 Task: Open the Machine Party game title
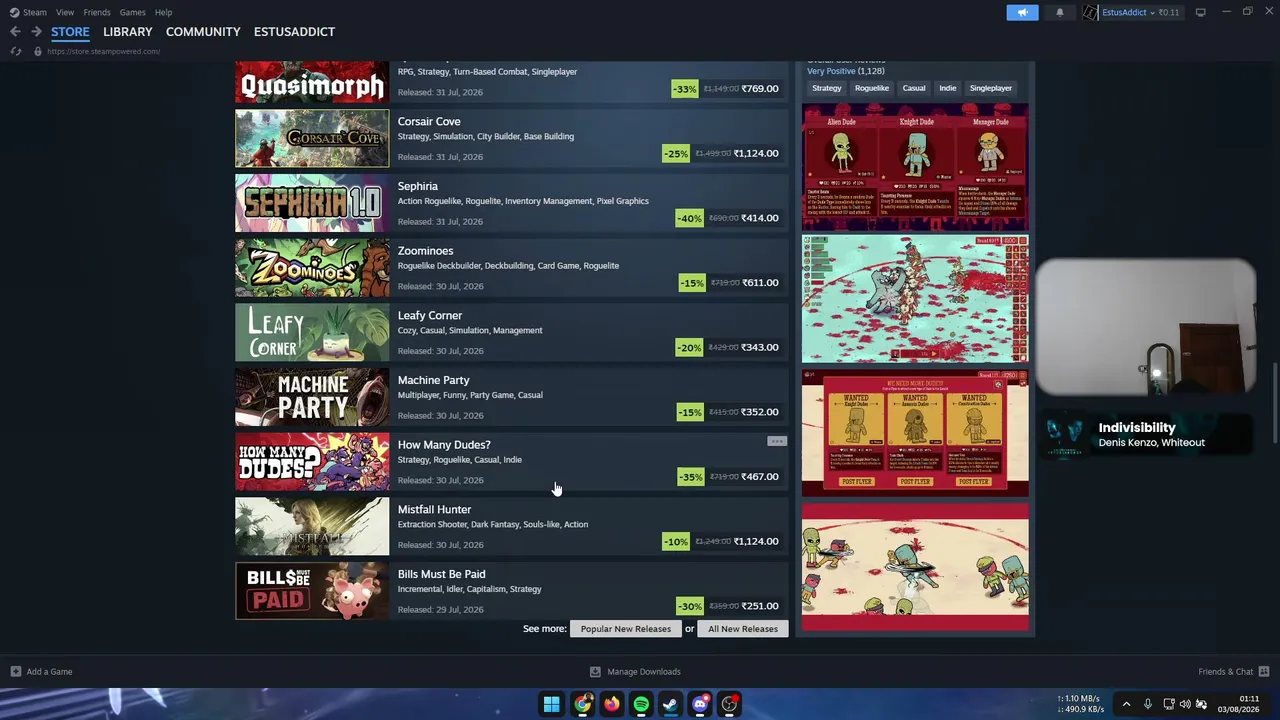click(433, 380)
